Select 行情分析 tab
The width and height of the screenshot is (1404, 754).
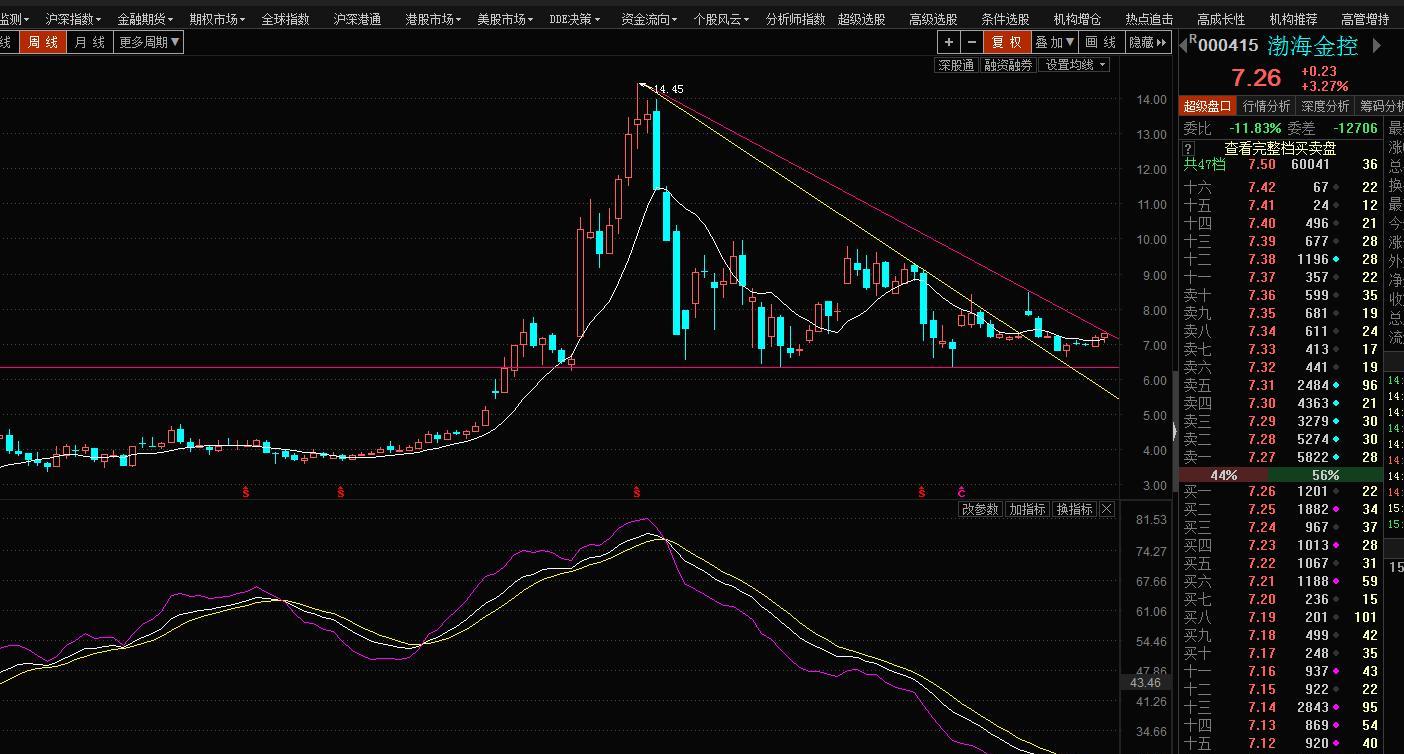1266,106
